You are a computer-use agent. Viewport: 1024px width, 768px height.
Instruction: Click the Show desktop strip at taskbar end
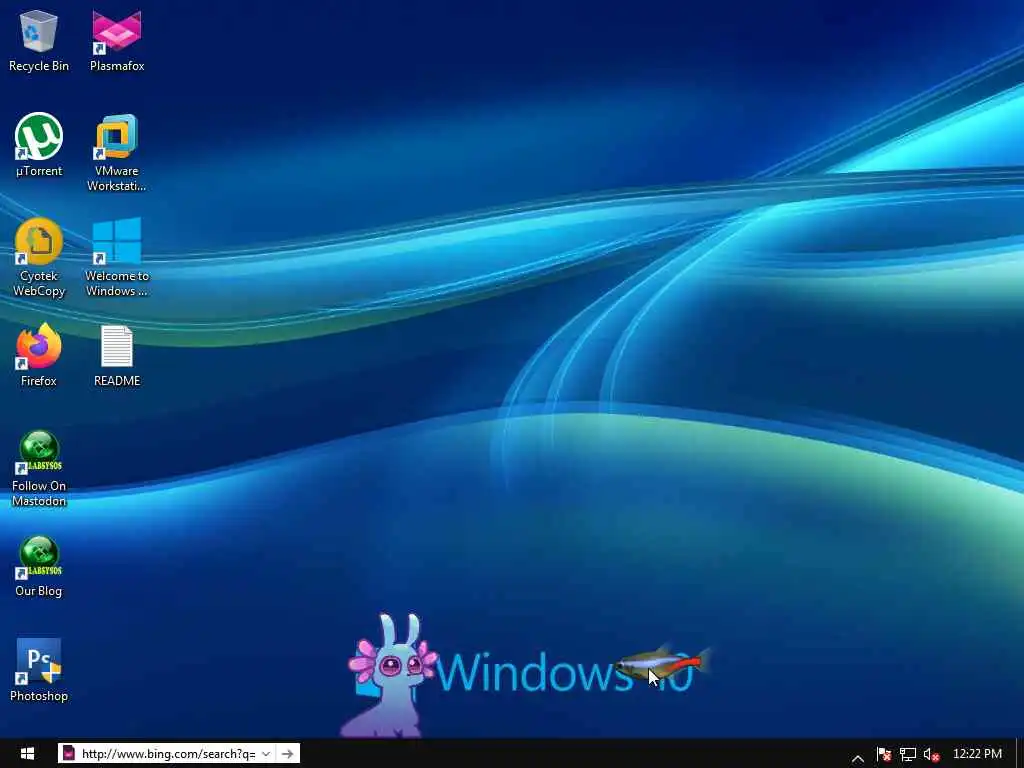tap(1019, 754)
